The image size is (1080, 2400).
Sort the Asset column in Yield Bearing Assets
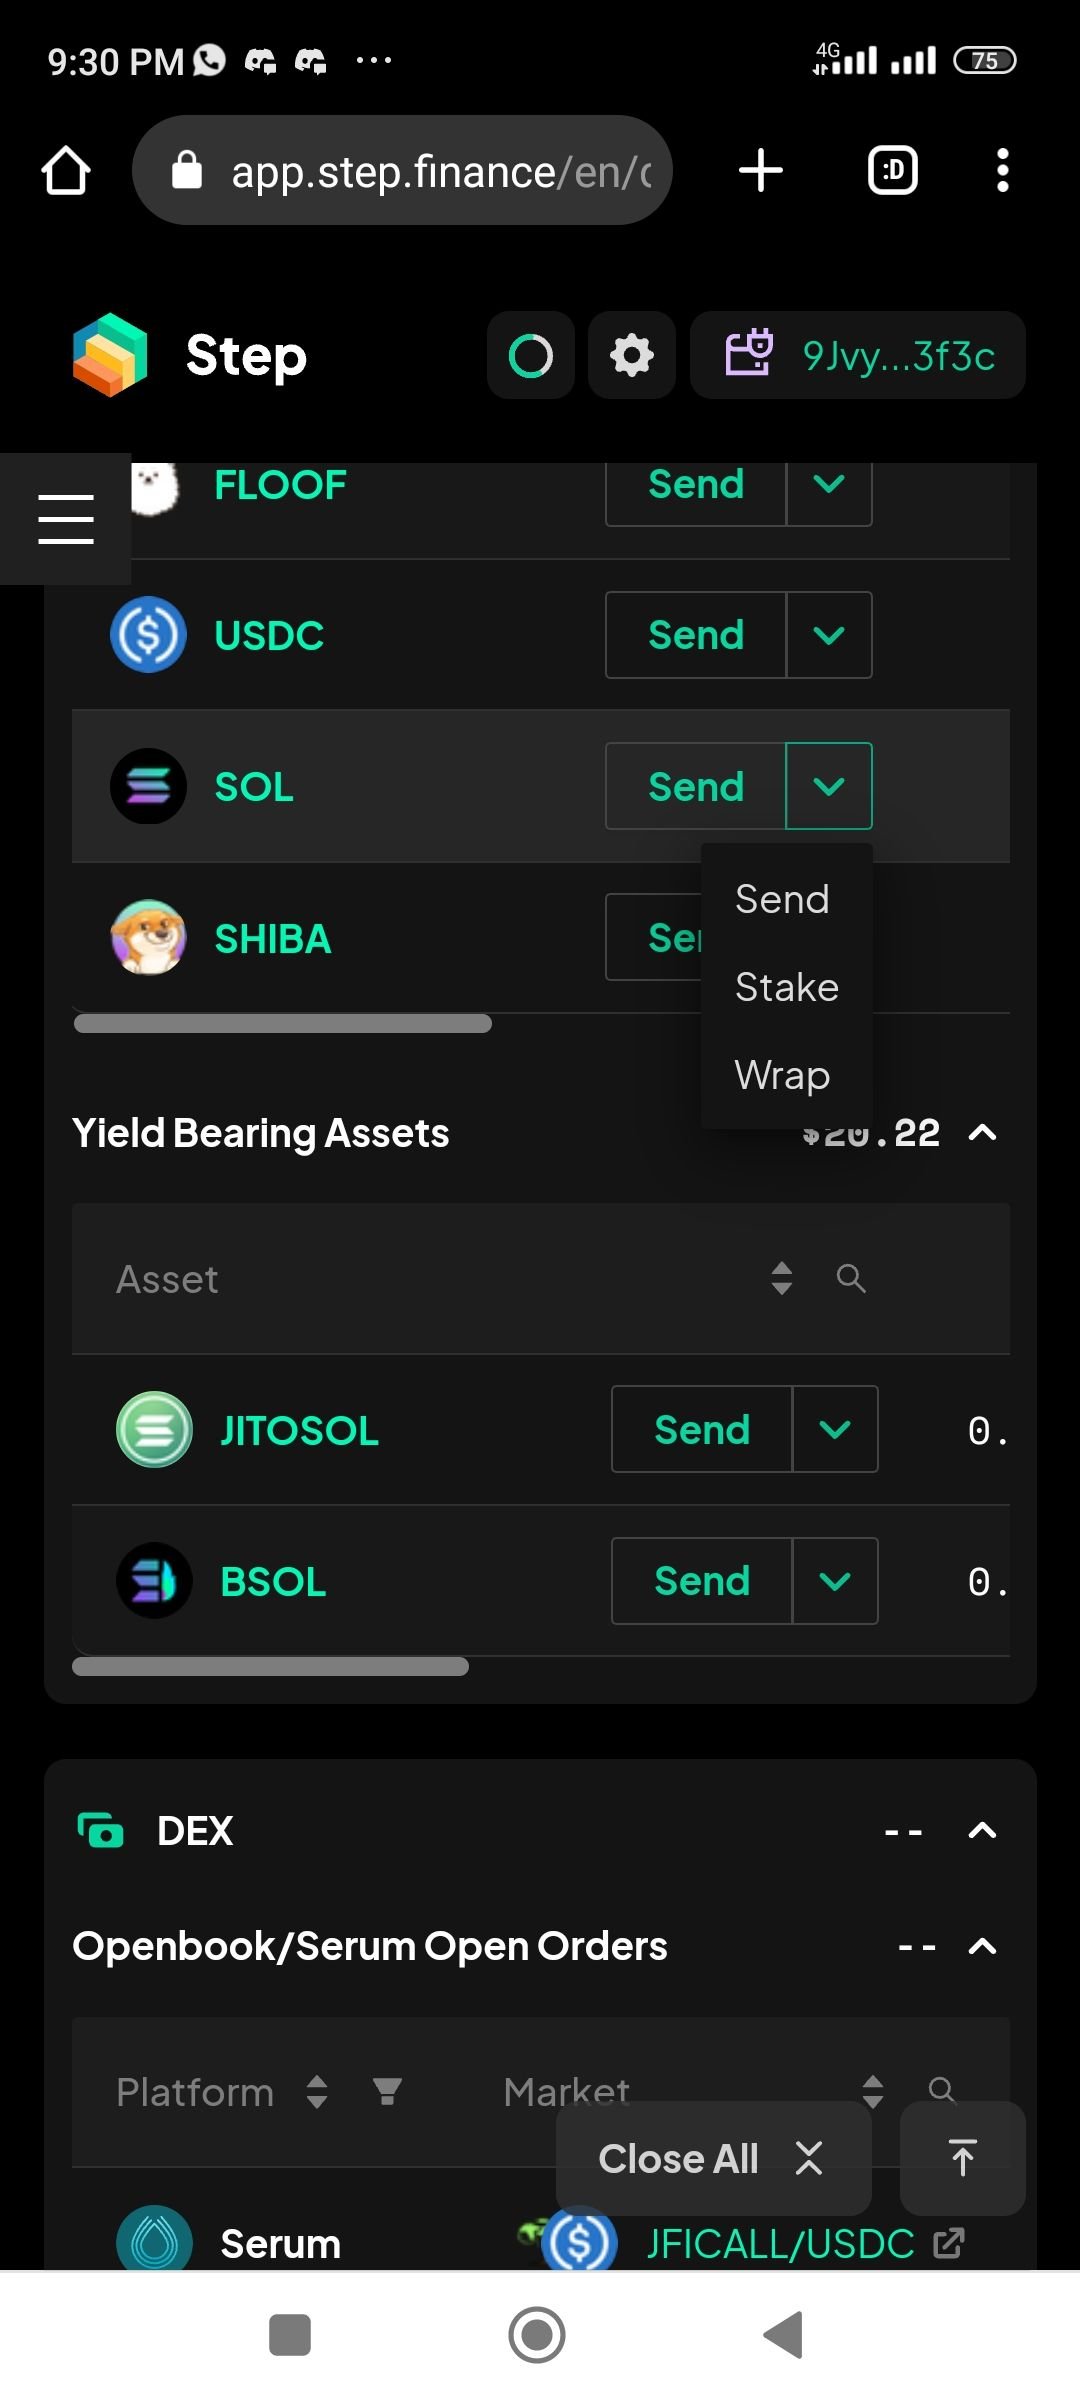click(x=782, y=1278)
